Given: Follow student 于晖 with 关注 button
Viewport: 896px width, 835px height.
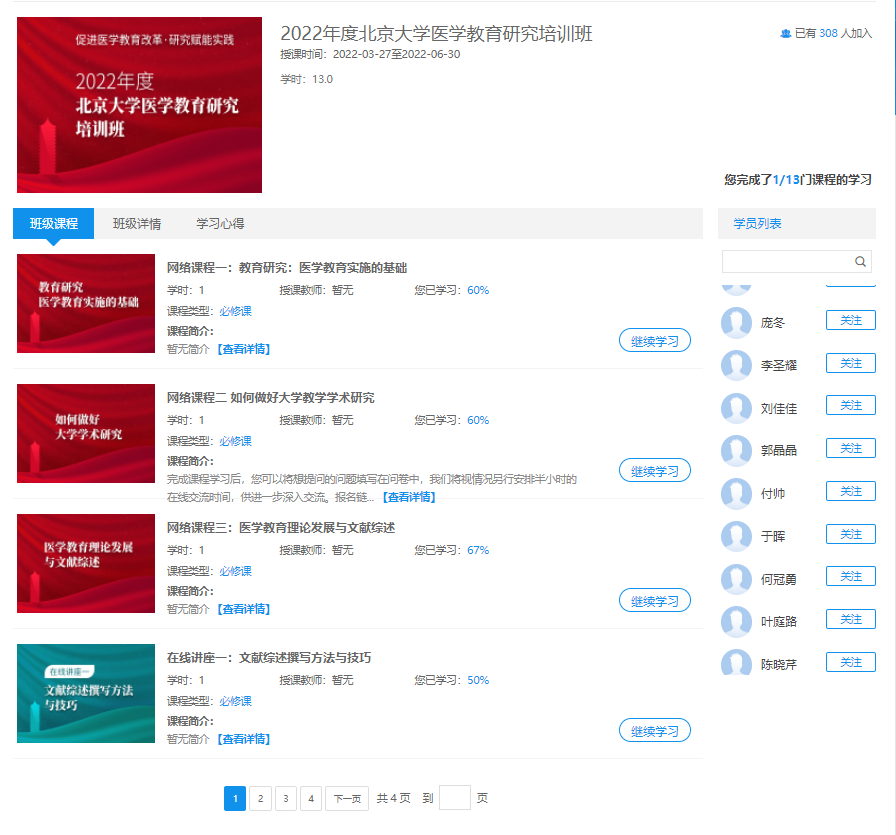Looking at the screenshot, I should click(851, 534).
